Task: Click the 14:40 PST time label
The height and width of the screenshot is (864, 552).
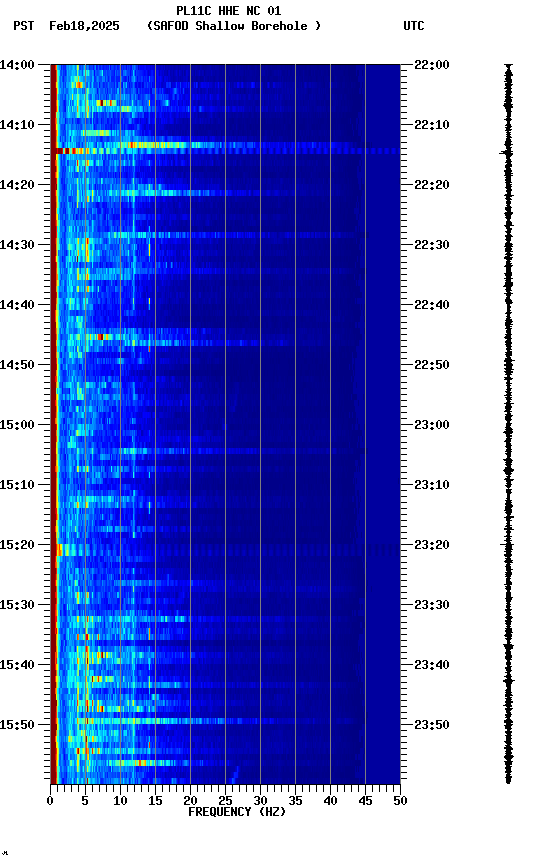Action: [17, 305]
